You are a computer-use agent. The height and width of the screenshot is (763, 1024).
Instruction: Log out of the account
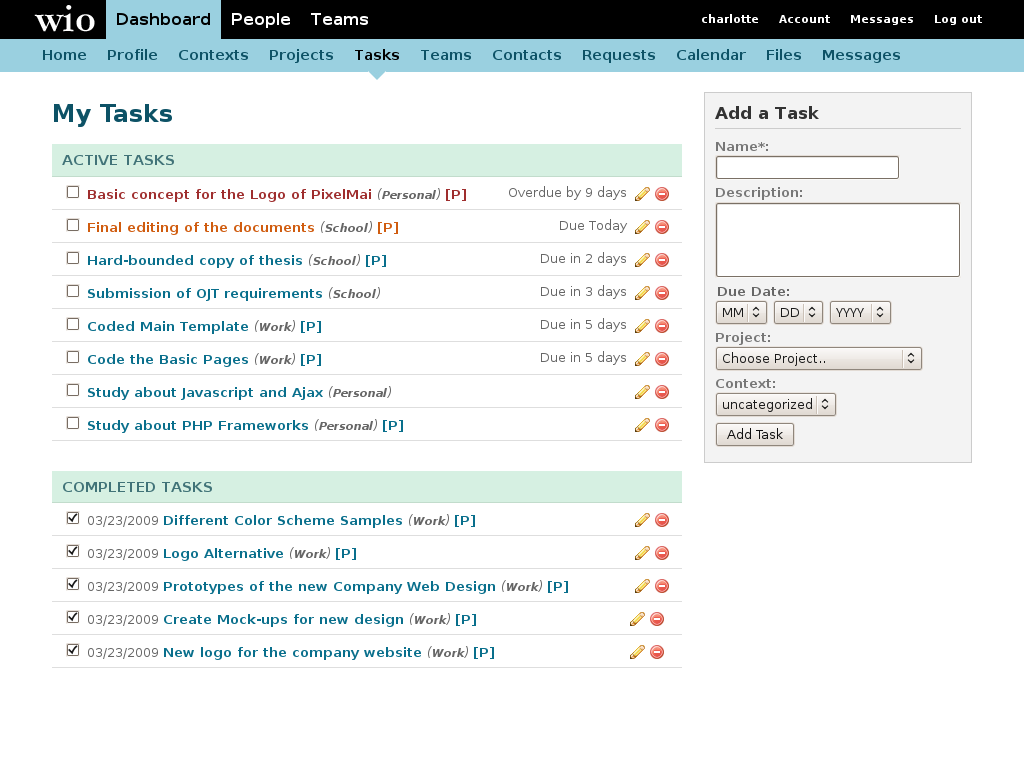pyautogui.click(x=958, y=20)
